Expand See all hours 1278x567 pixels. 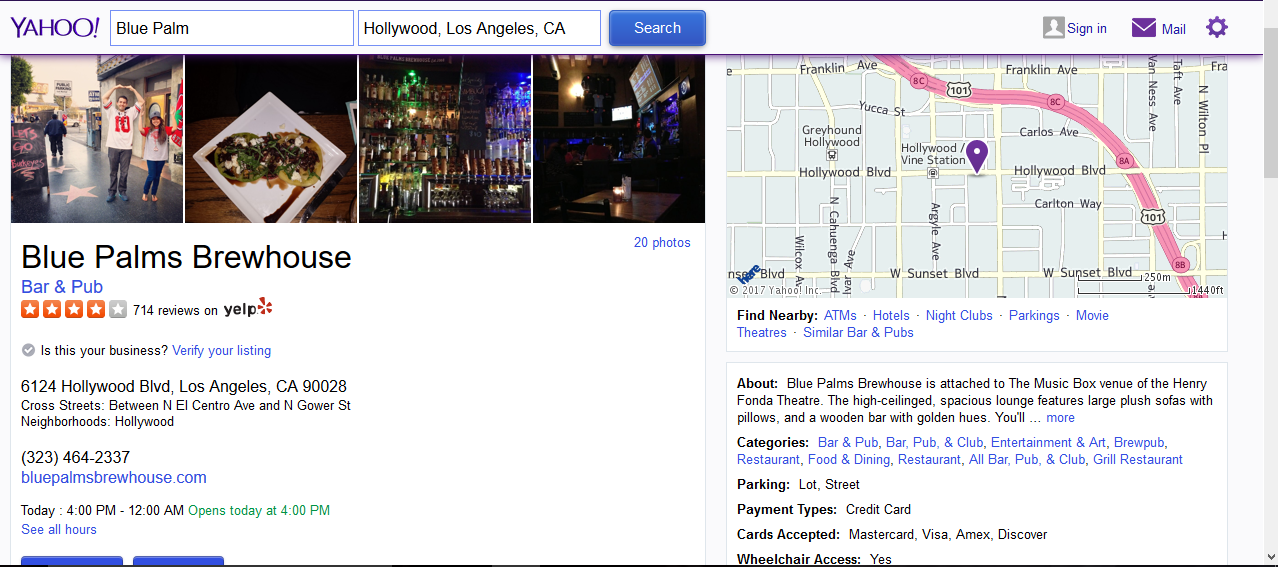(59, 530)
